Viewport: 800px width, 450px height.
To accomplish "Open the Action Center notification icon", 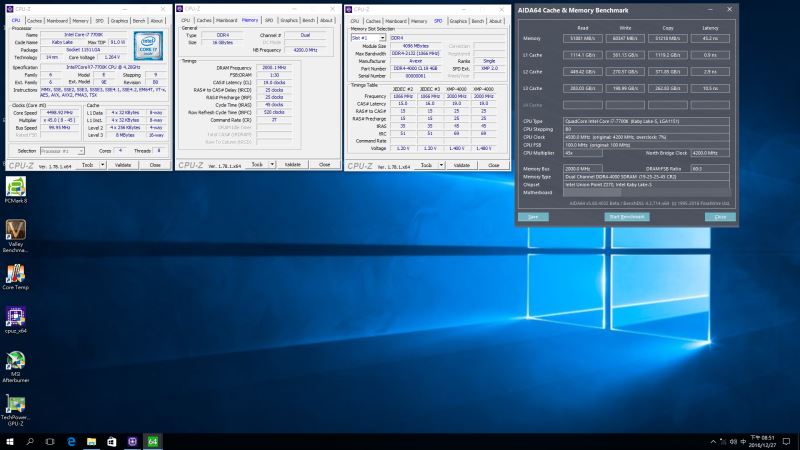I will [x=786, y=441].
